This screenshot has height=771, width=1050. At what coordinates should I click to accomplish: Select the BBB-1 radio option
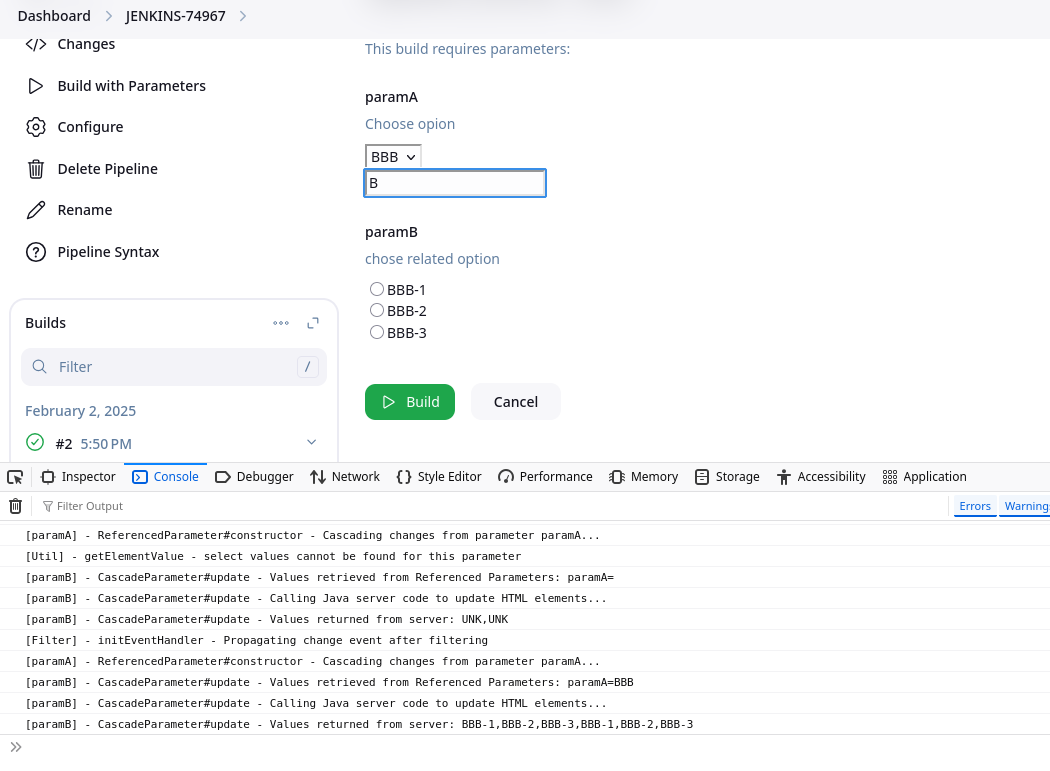click(x=377, y=289)
